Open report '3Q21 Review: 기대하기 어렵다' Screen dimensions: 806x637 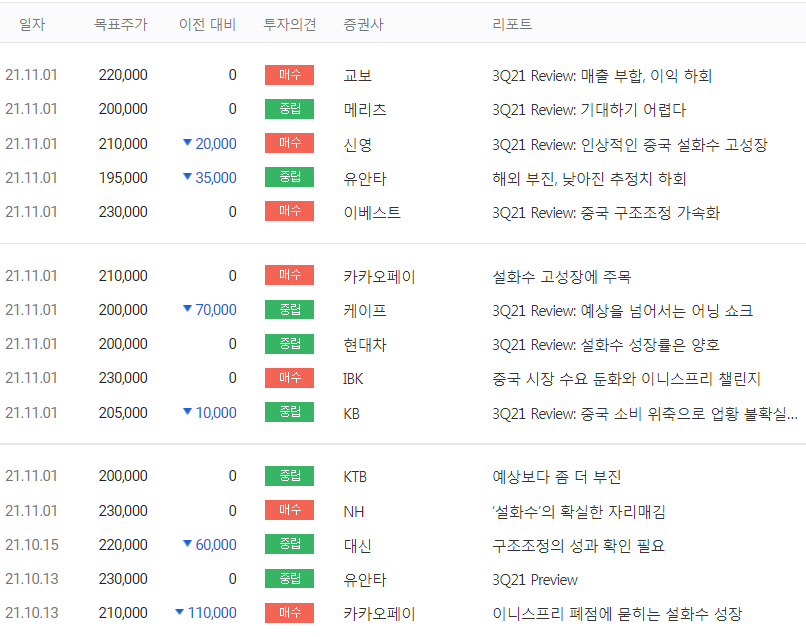589,110
